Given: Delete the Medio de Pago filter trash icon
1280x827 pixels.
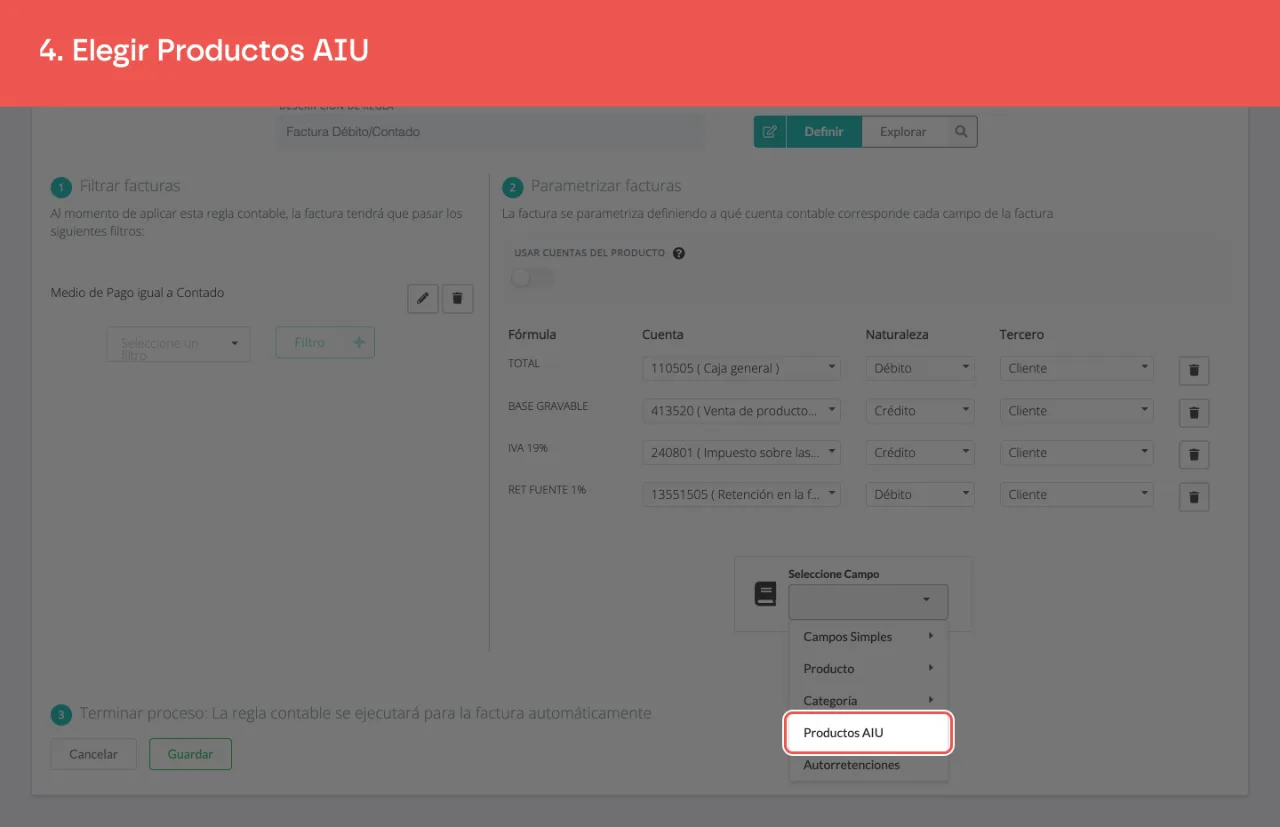Looking at the screenshot, I should point(458,298).
